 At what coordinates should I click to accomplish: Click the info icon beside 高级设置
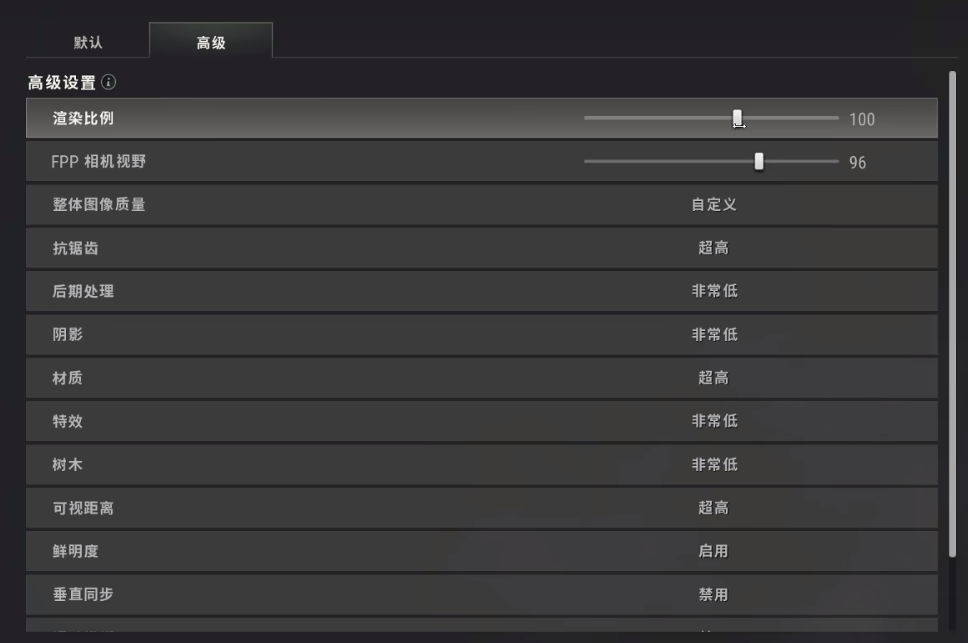109,83
